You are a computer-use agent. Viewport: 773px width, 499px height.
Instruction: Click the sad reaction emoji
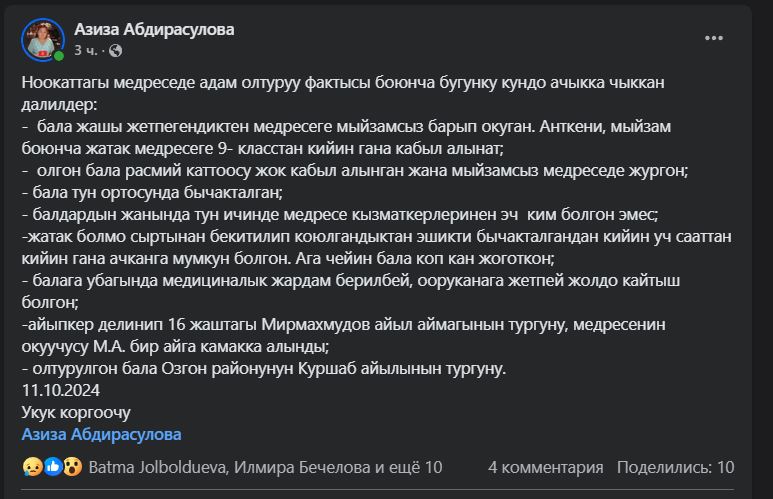coord(31,467)
